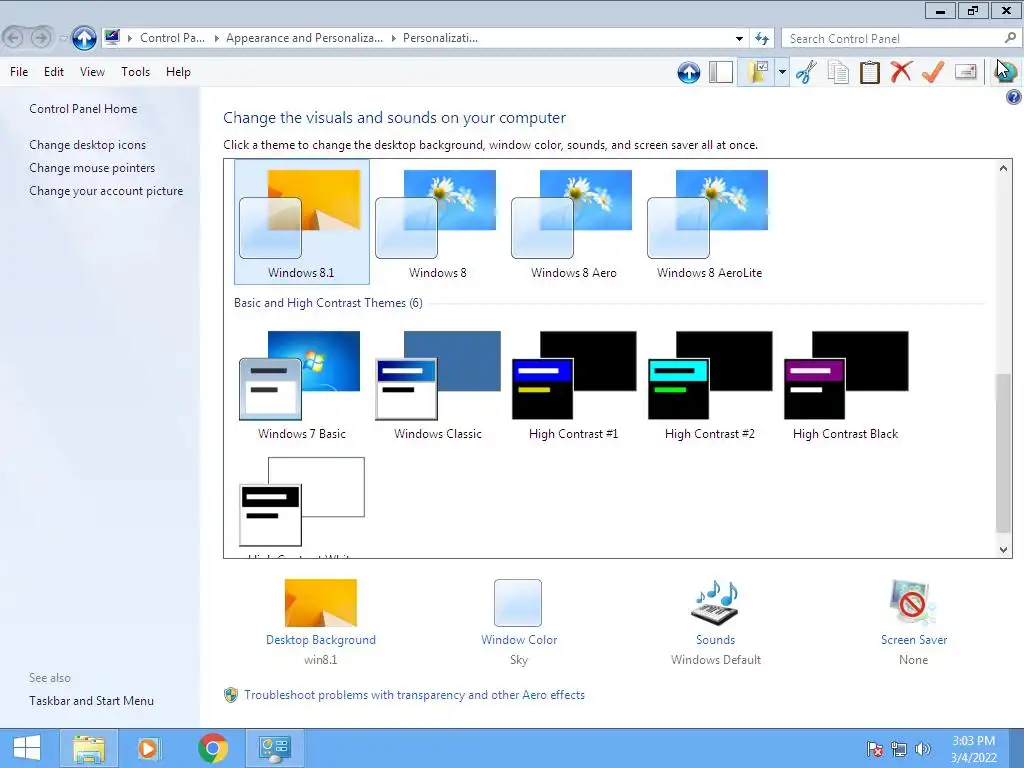Select the Windows 8 Aero theme

573,222
